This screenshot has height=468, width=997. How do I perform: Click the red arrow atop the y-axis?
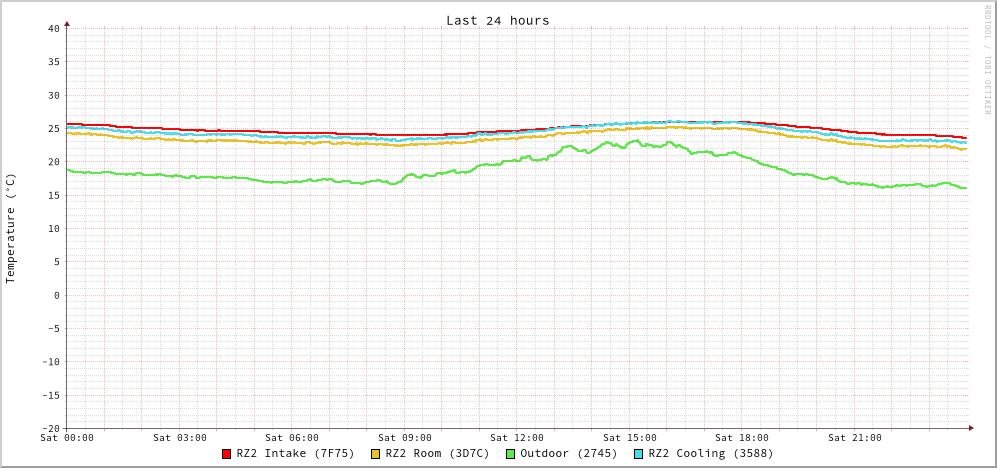[67, 22]
